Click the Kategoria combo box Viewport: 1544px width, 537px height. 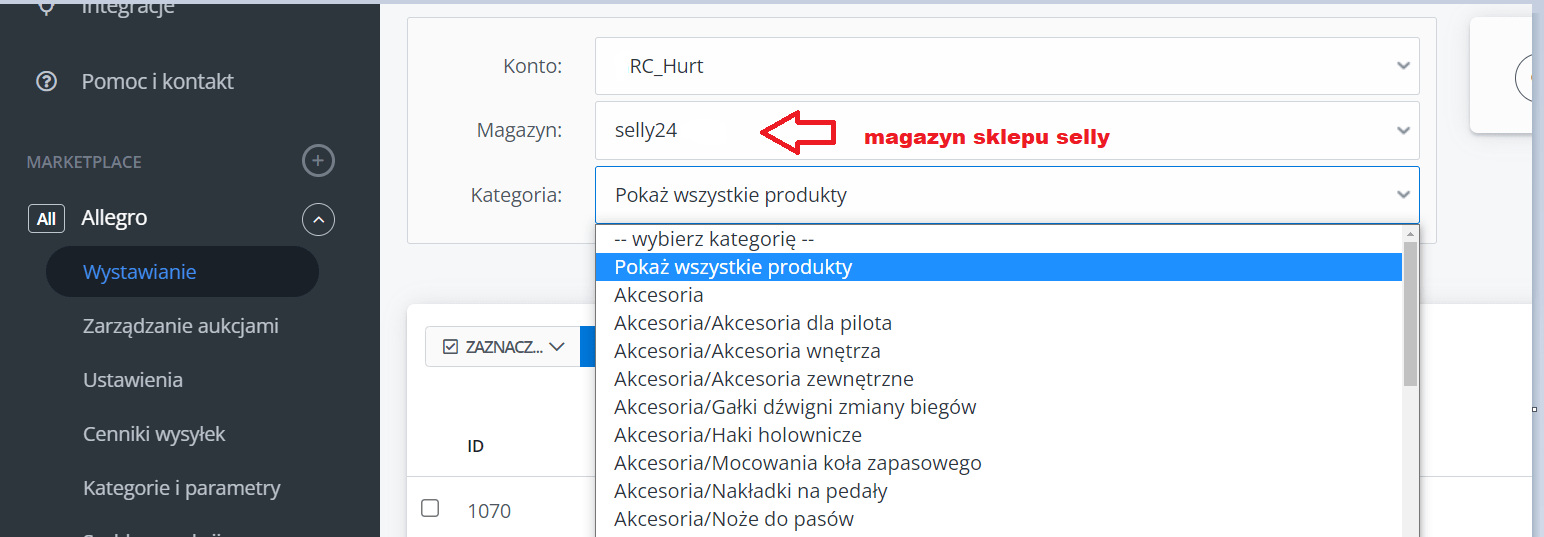pyautogui.click(x=1006, y=195)
